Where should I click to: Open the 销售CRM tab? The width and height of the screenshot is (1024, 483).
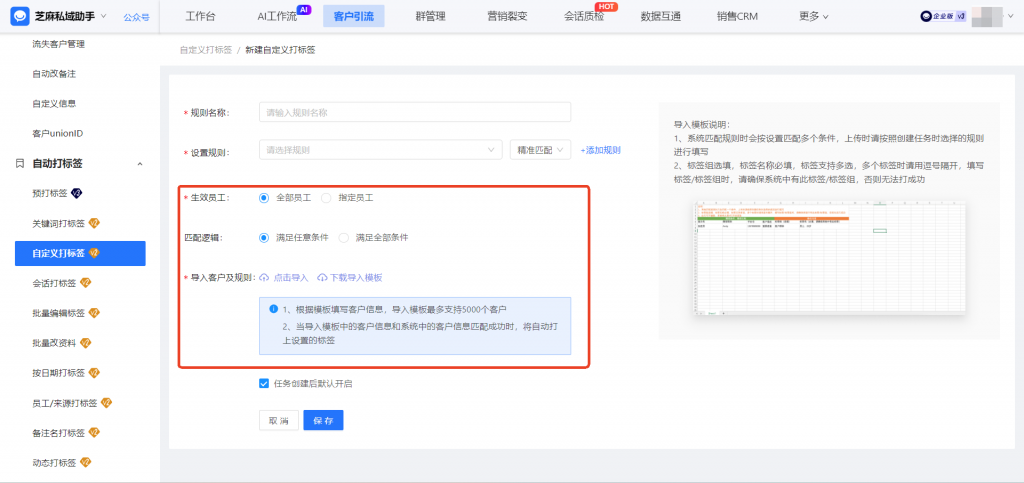(x=737, y=17)
